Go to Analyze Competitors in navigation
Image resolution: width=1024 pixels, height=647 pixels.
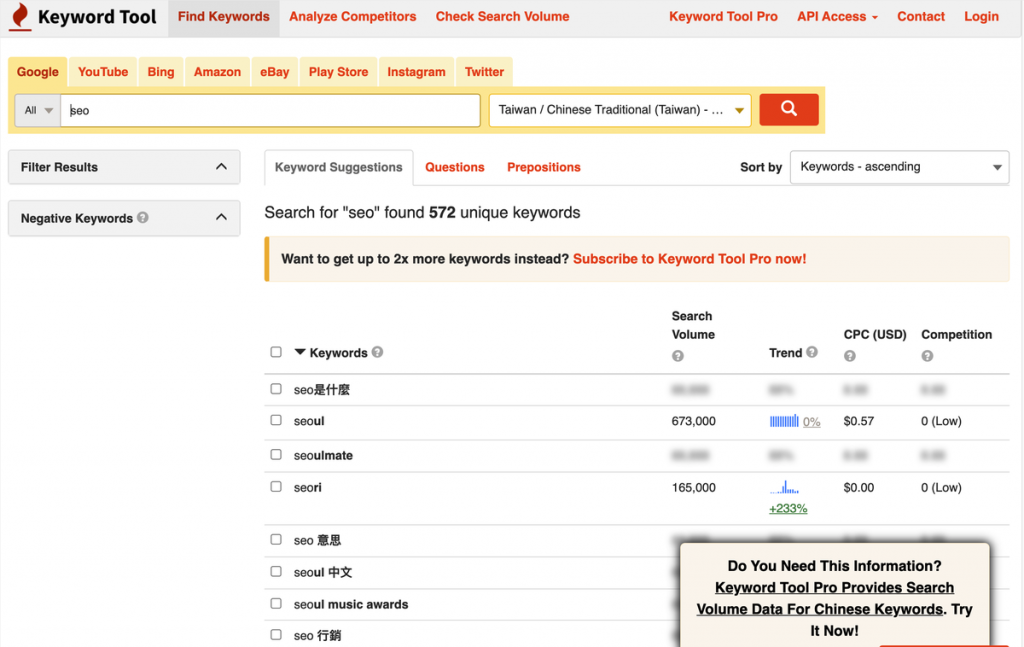pos(353,17)
